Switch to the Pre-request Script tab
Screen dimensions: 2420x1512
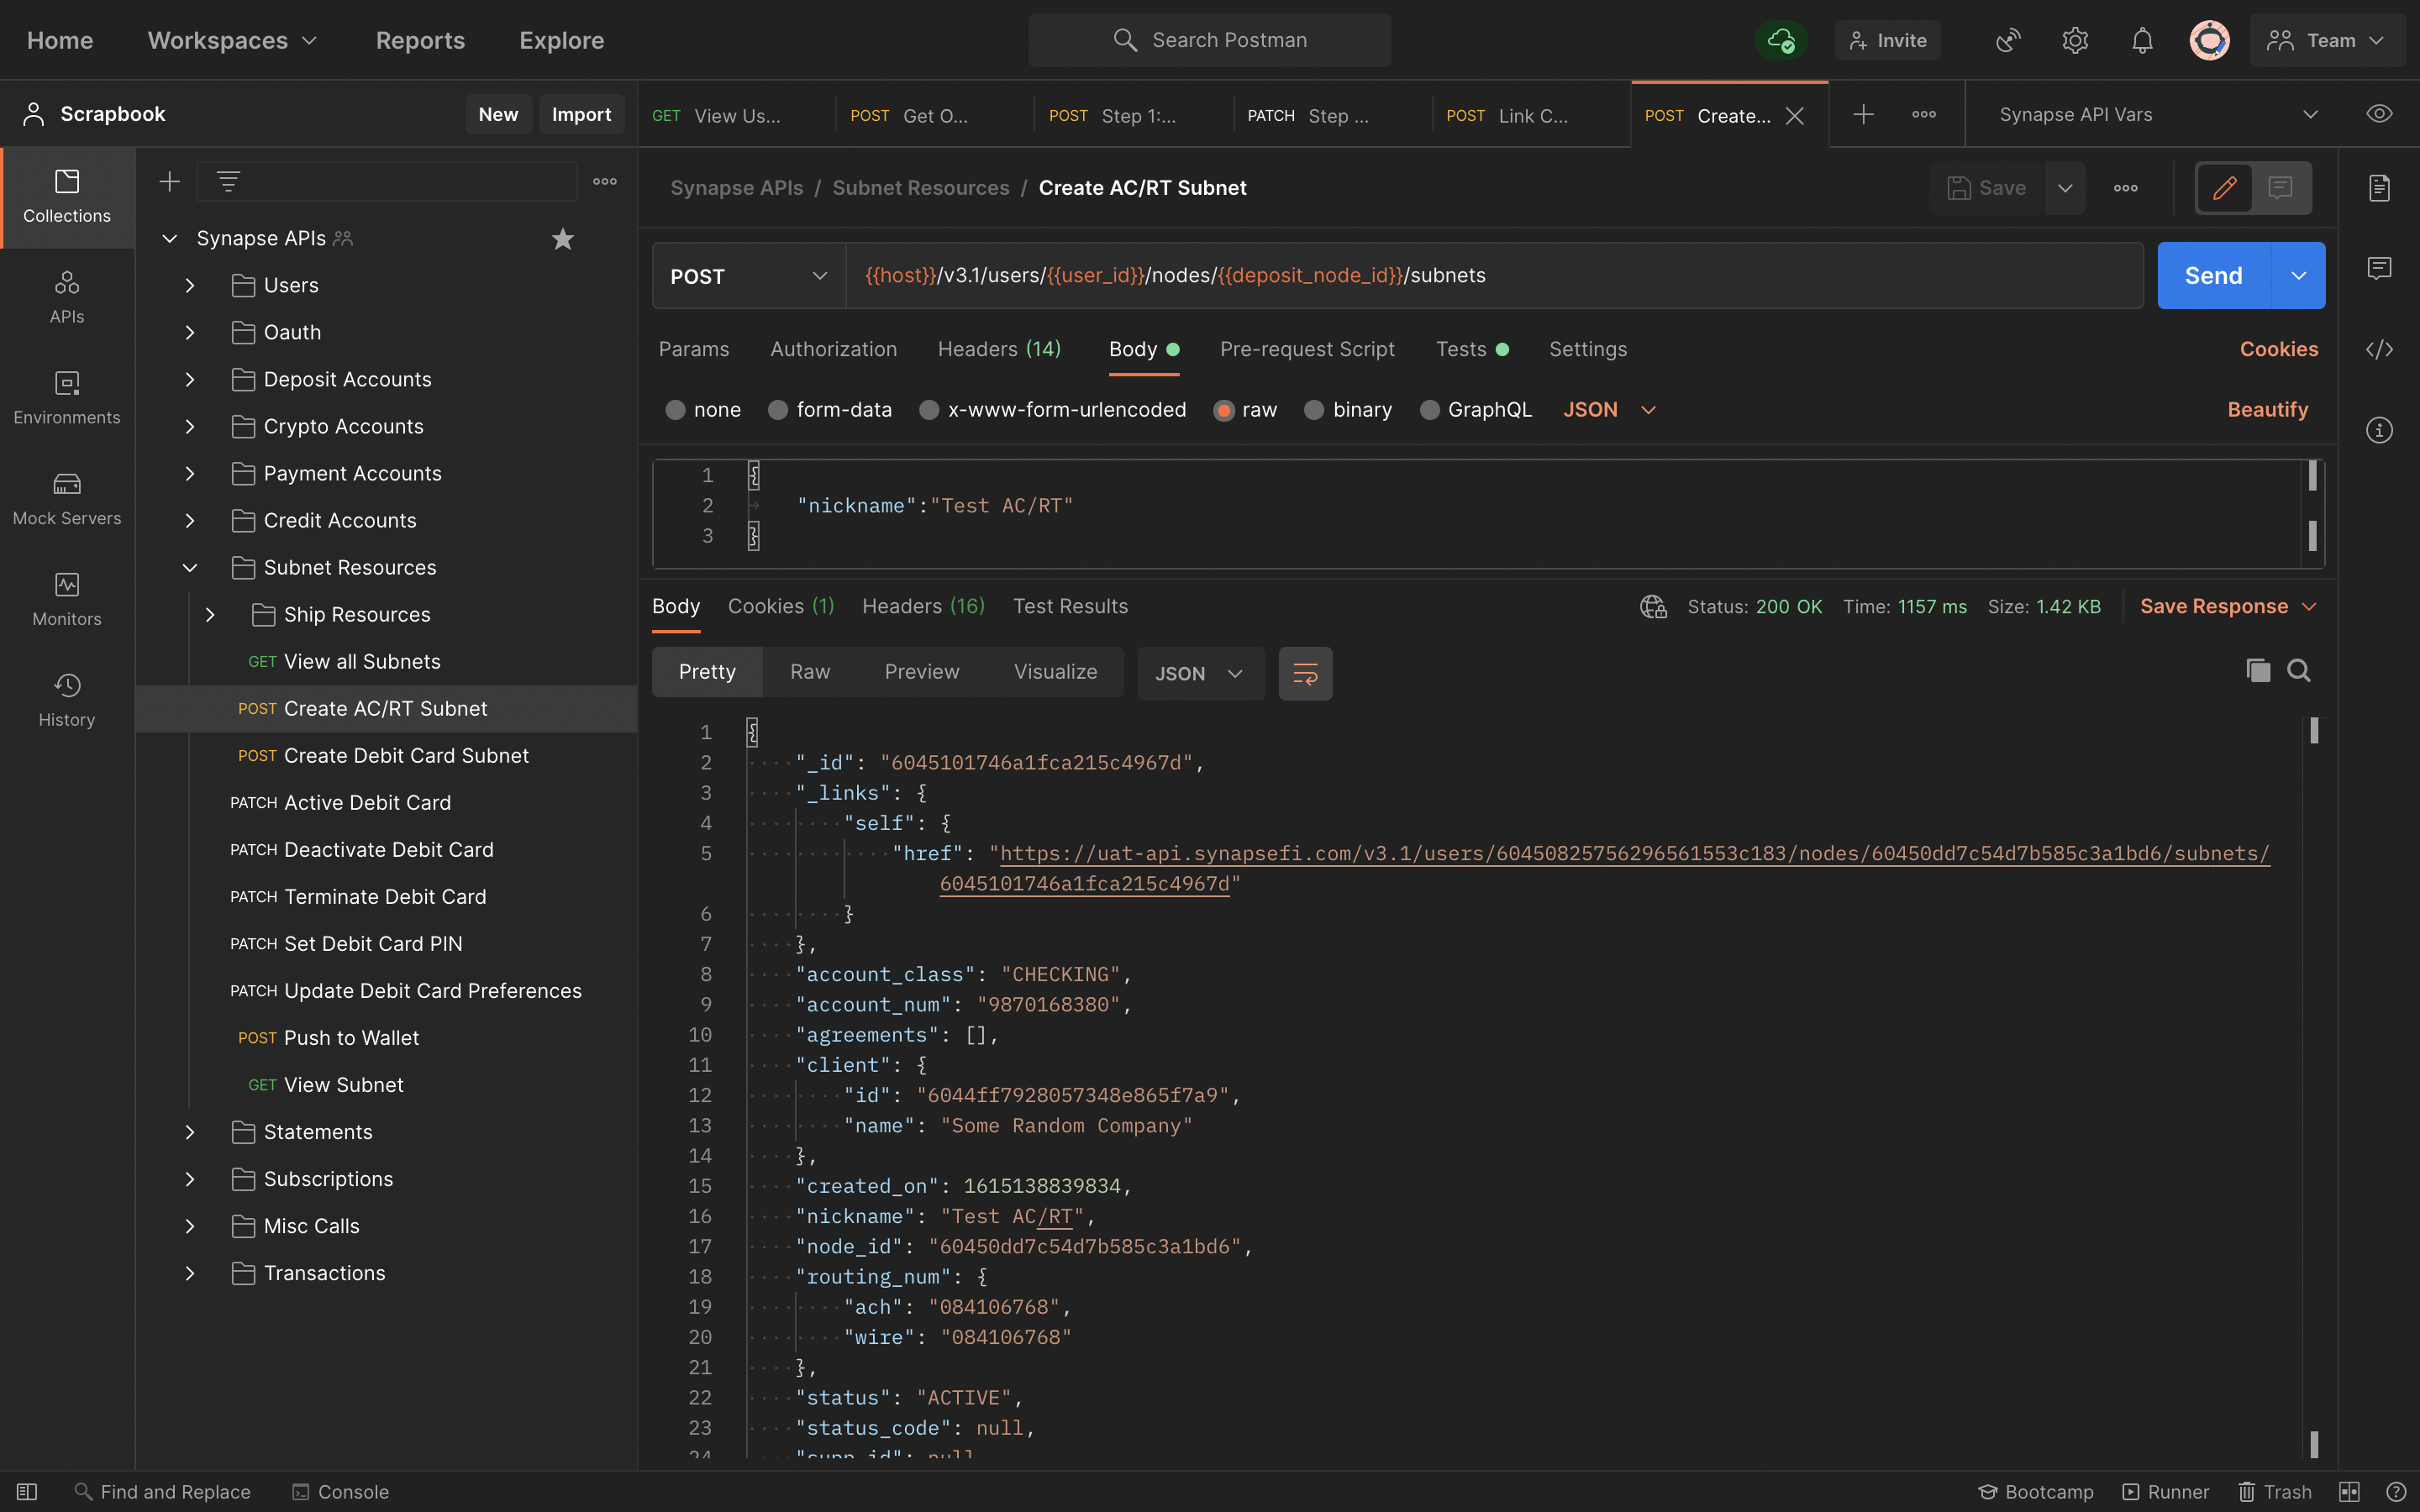(x=1306, y=349)
